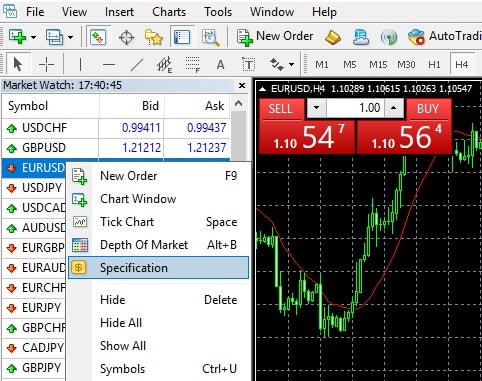Click the Bid column header

tap(131, 106)
